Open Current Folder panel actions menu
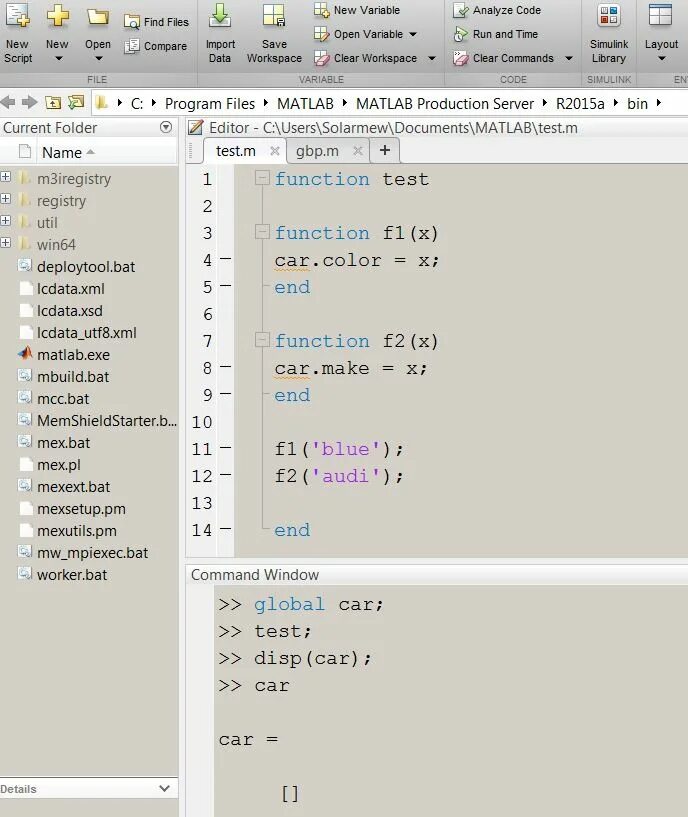Viewport: 688px width, 817px height. click(x=166, y=127)
